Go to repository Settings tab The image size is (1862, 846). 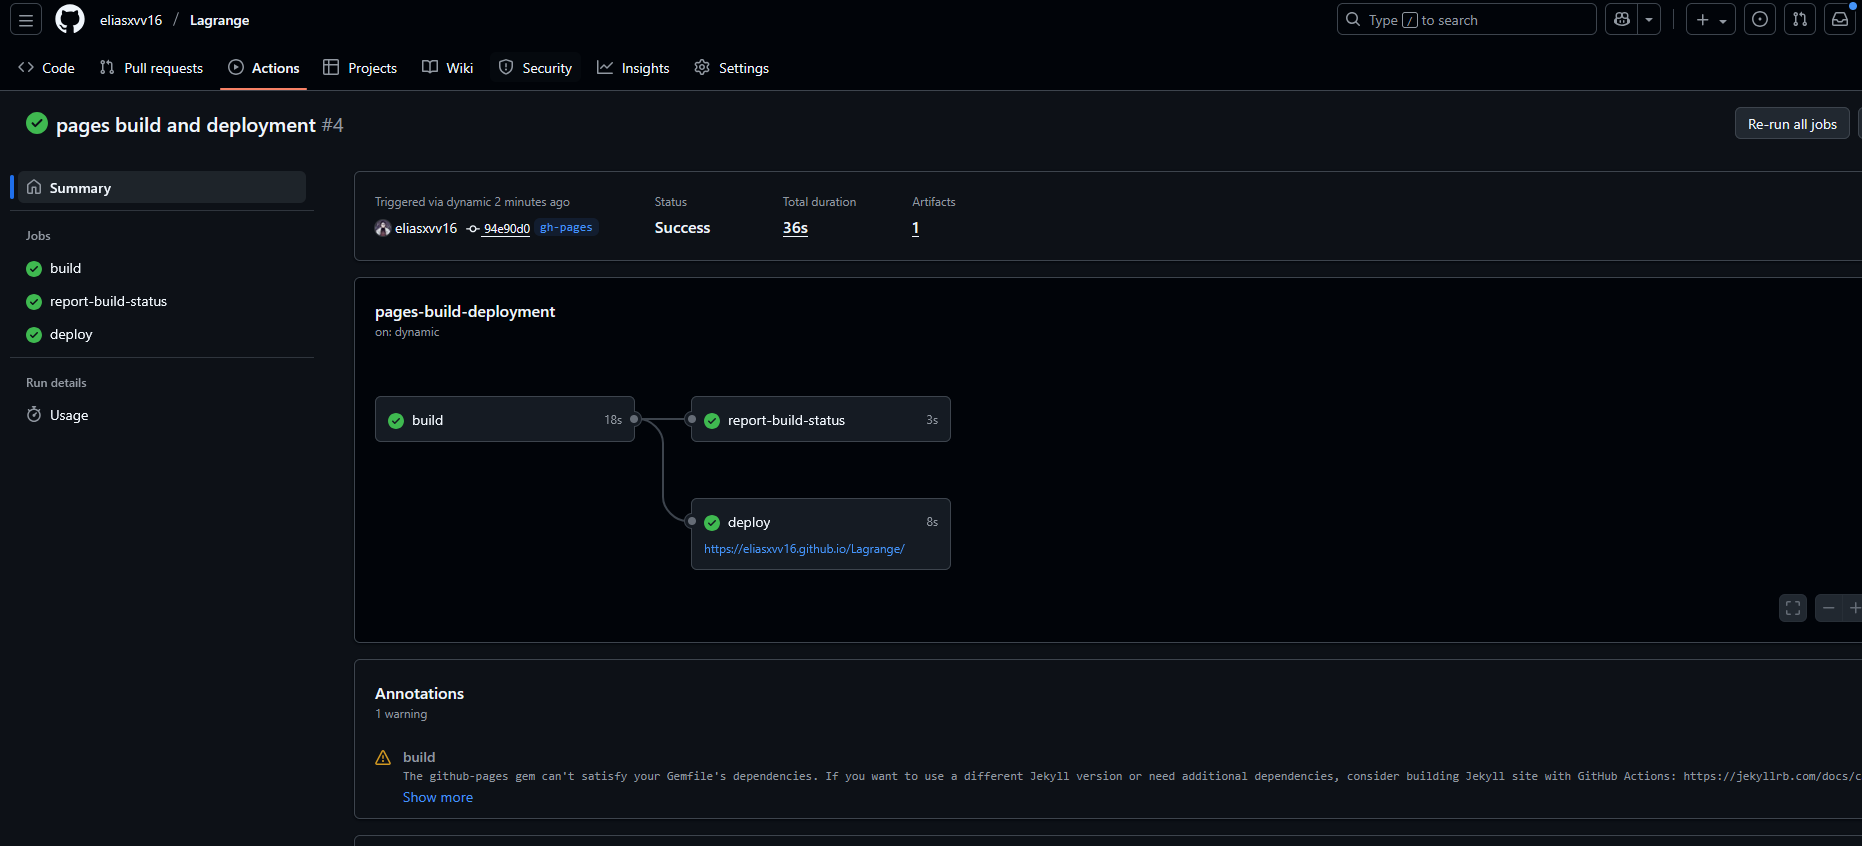point(731,68)
